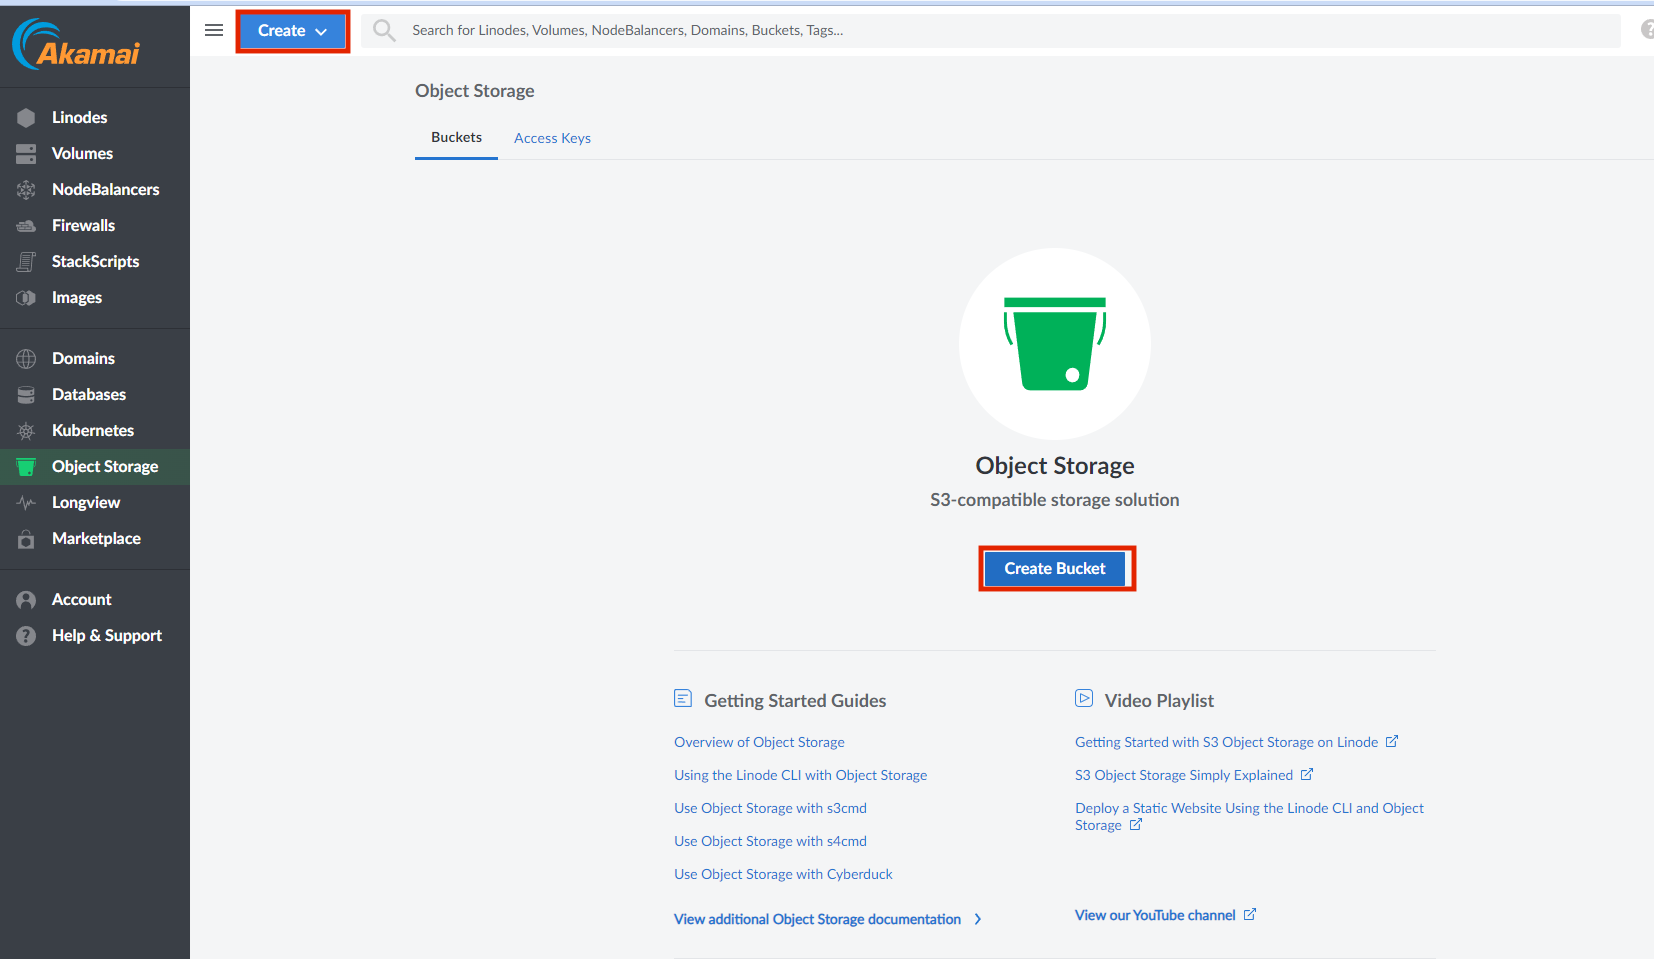1654x959 pixels.
Task: Click the large green bucket illustration
Action: point(1055,343)
